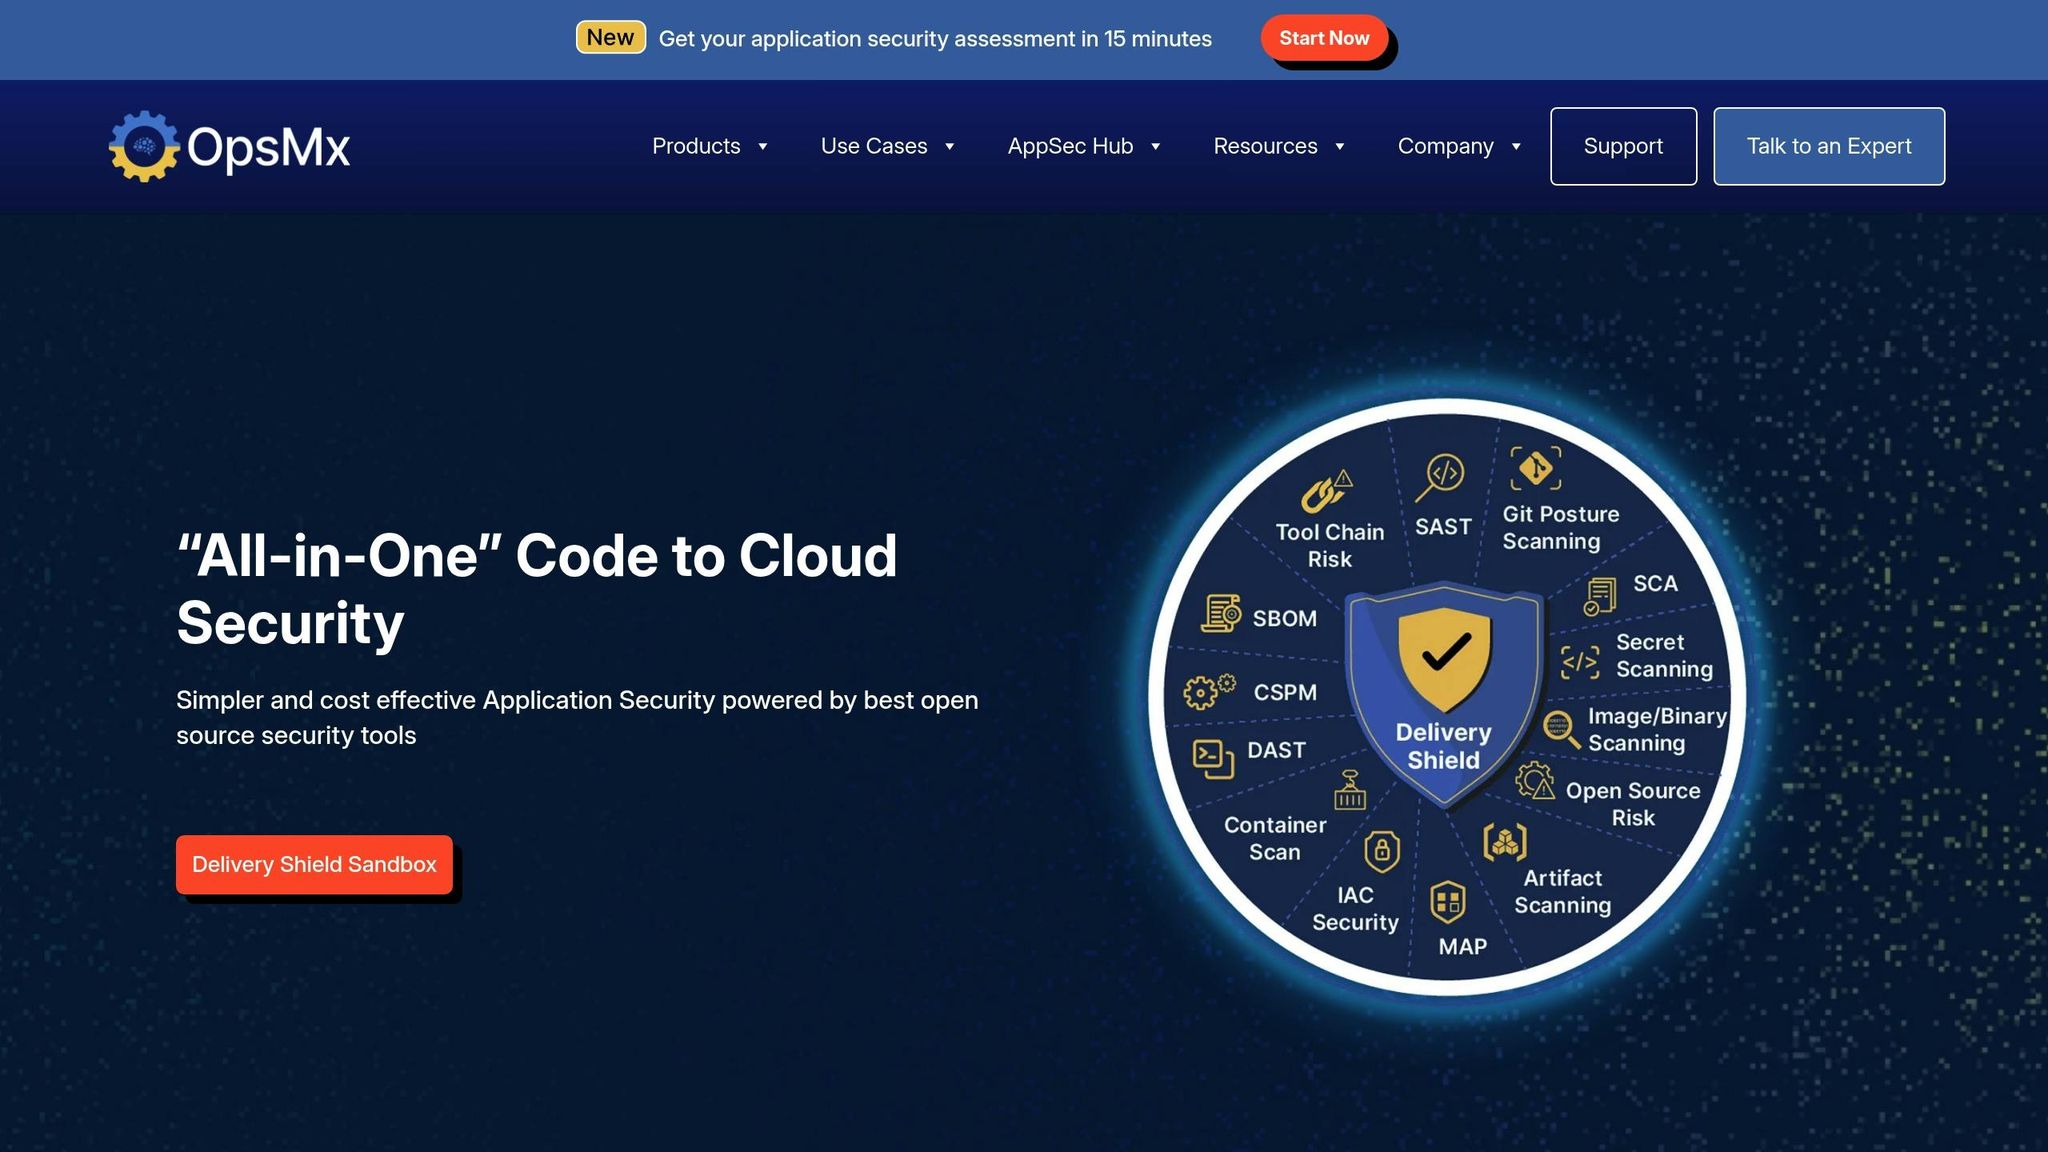Click the Talk to an Expert button
The height and width of the screenshot is (1152, 2048).
coord(1828,146)
